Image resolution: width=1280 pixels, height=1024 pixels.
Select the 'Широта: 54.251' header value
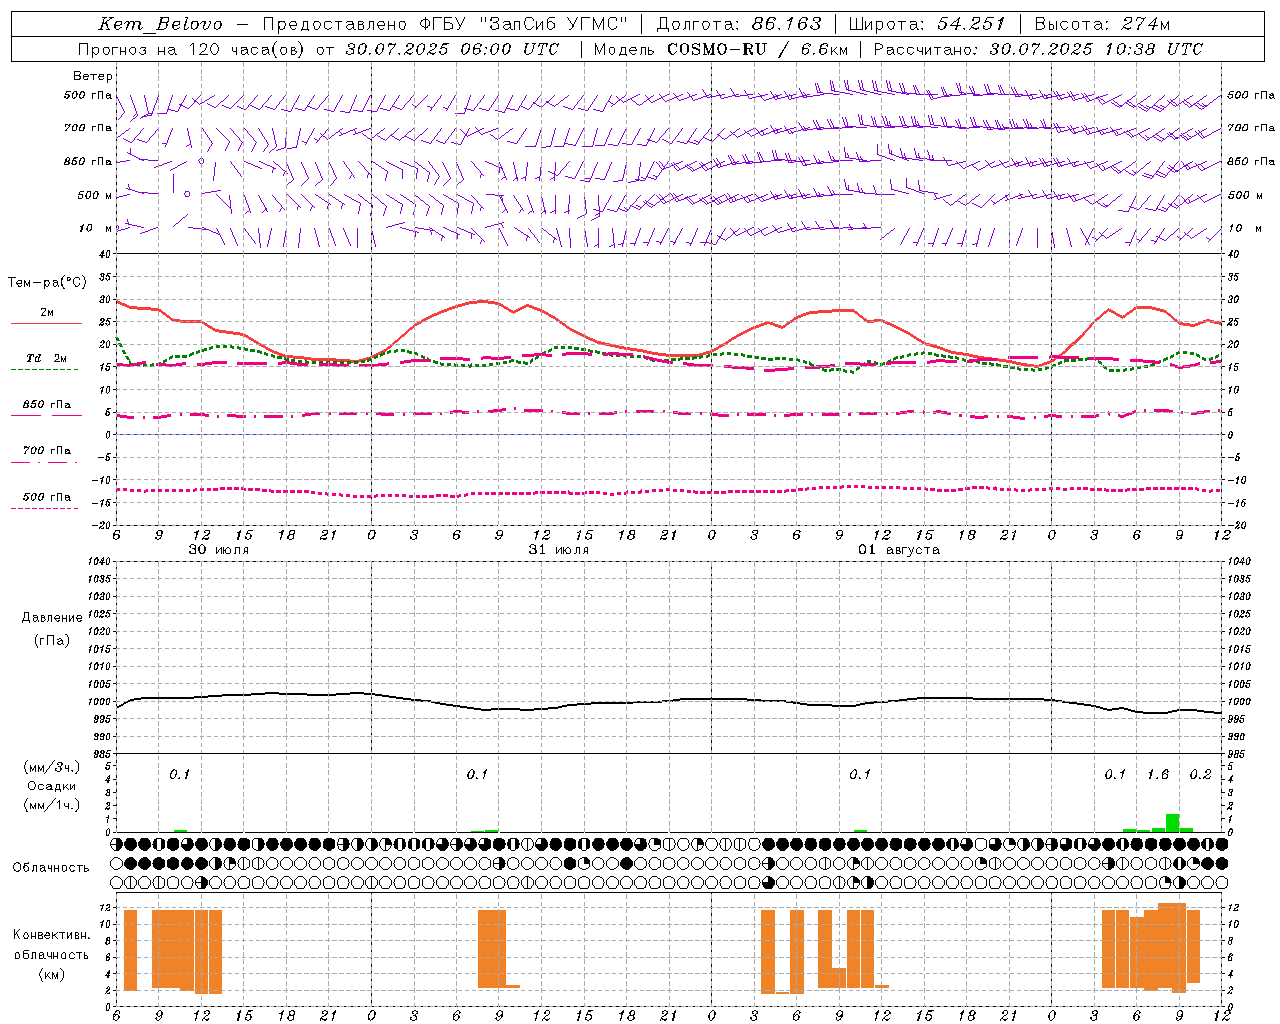point(927,24)
